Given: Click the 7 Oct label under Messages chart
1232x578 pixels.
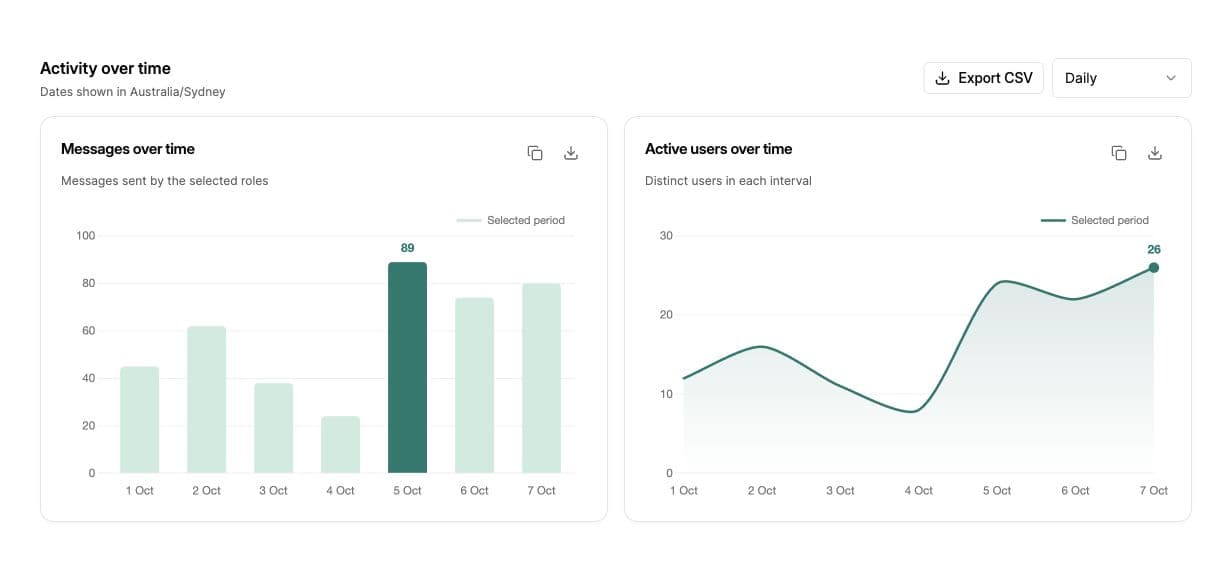Looking at the screenshot, I should click(x=541, y=490).
